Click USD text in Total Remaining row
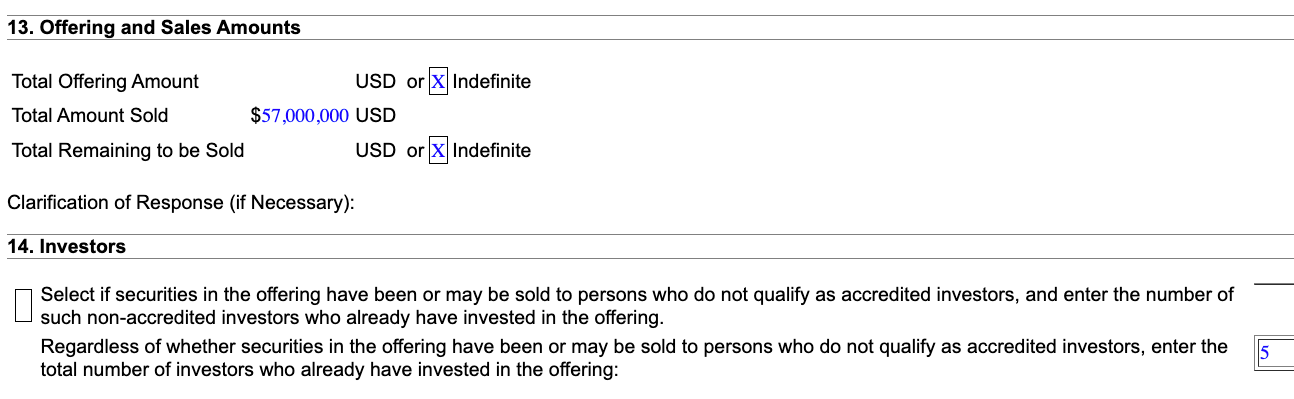 point(376,151)
